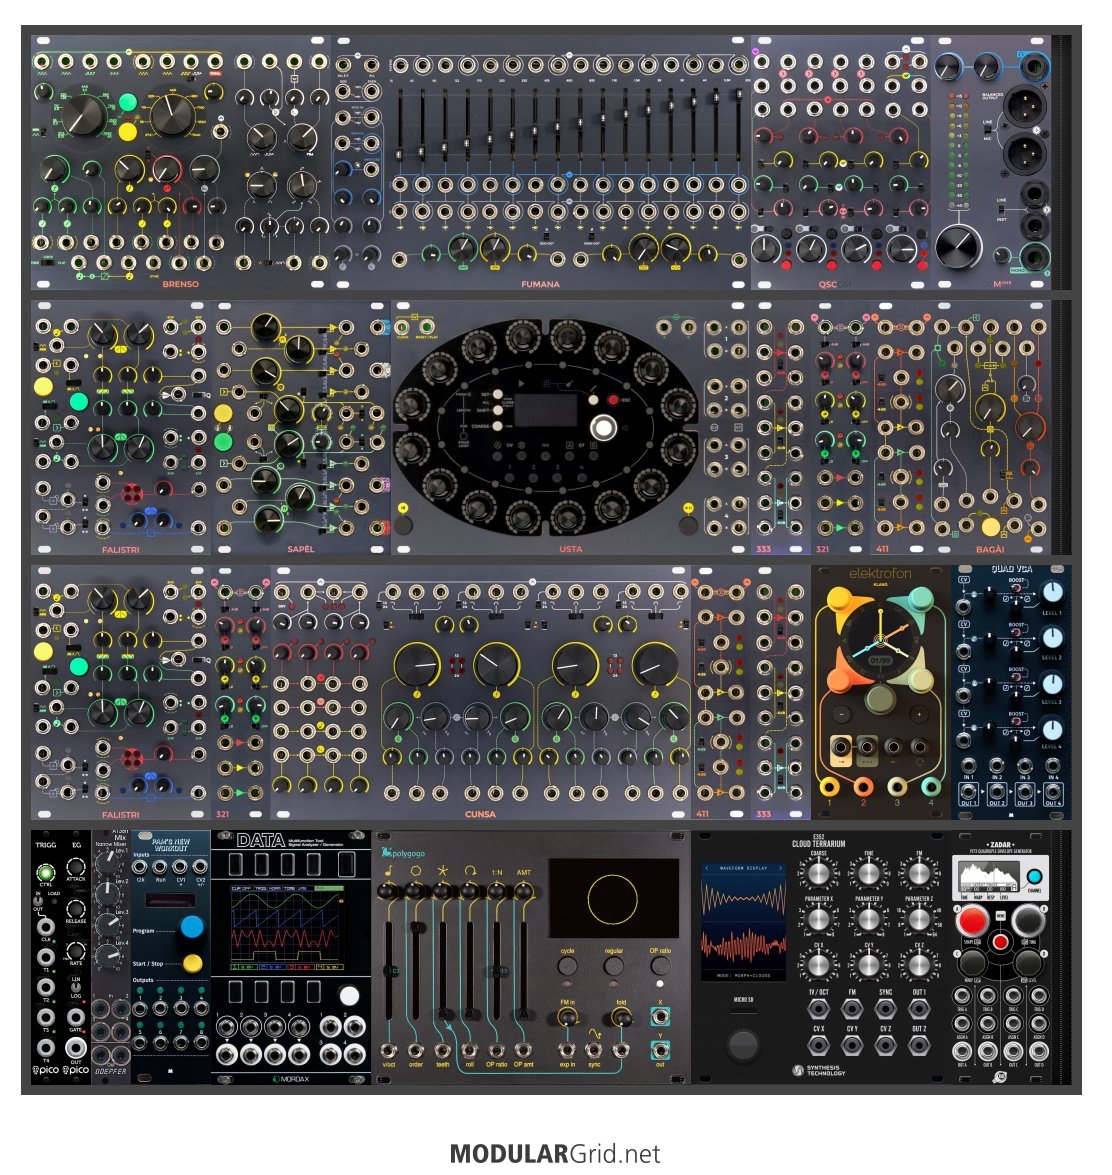Click the FINE knob on Cloud Terrarium
Screen dimensions: 1112x1175
tap(868, 872)
